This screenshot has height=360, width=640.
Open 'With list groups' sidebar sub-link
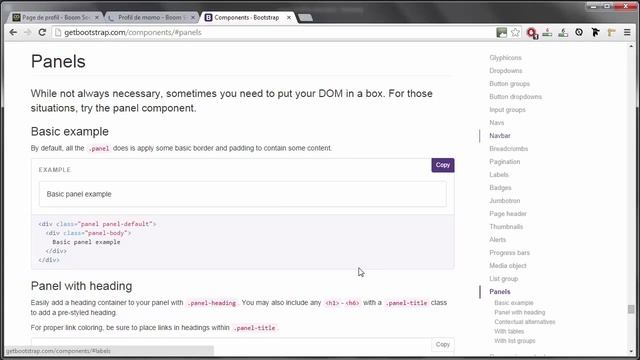[x=515, y=341]
